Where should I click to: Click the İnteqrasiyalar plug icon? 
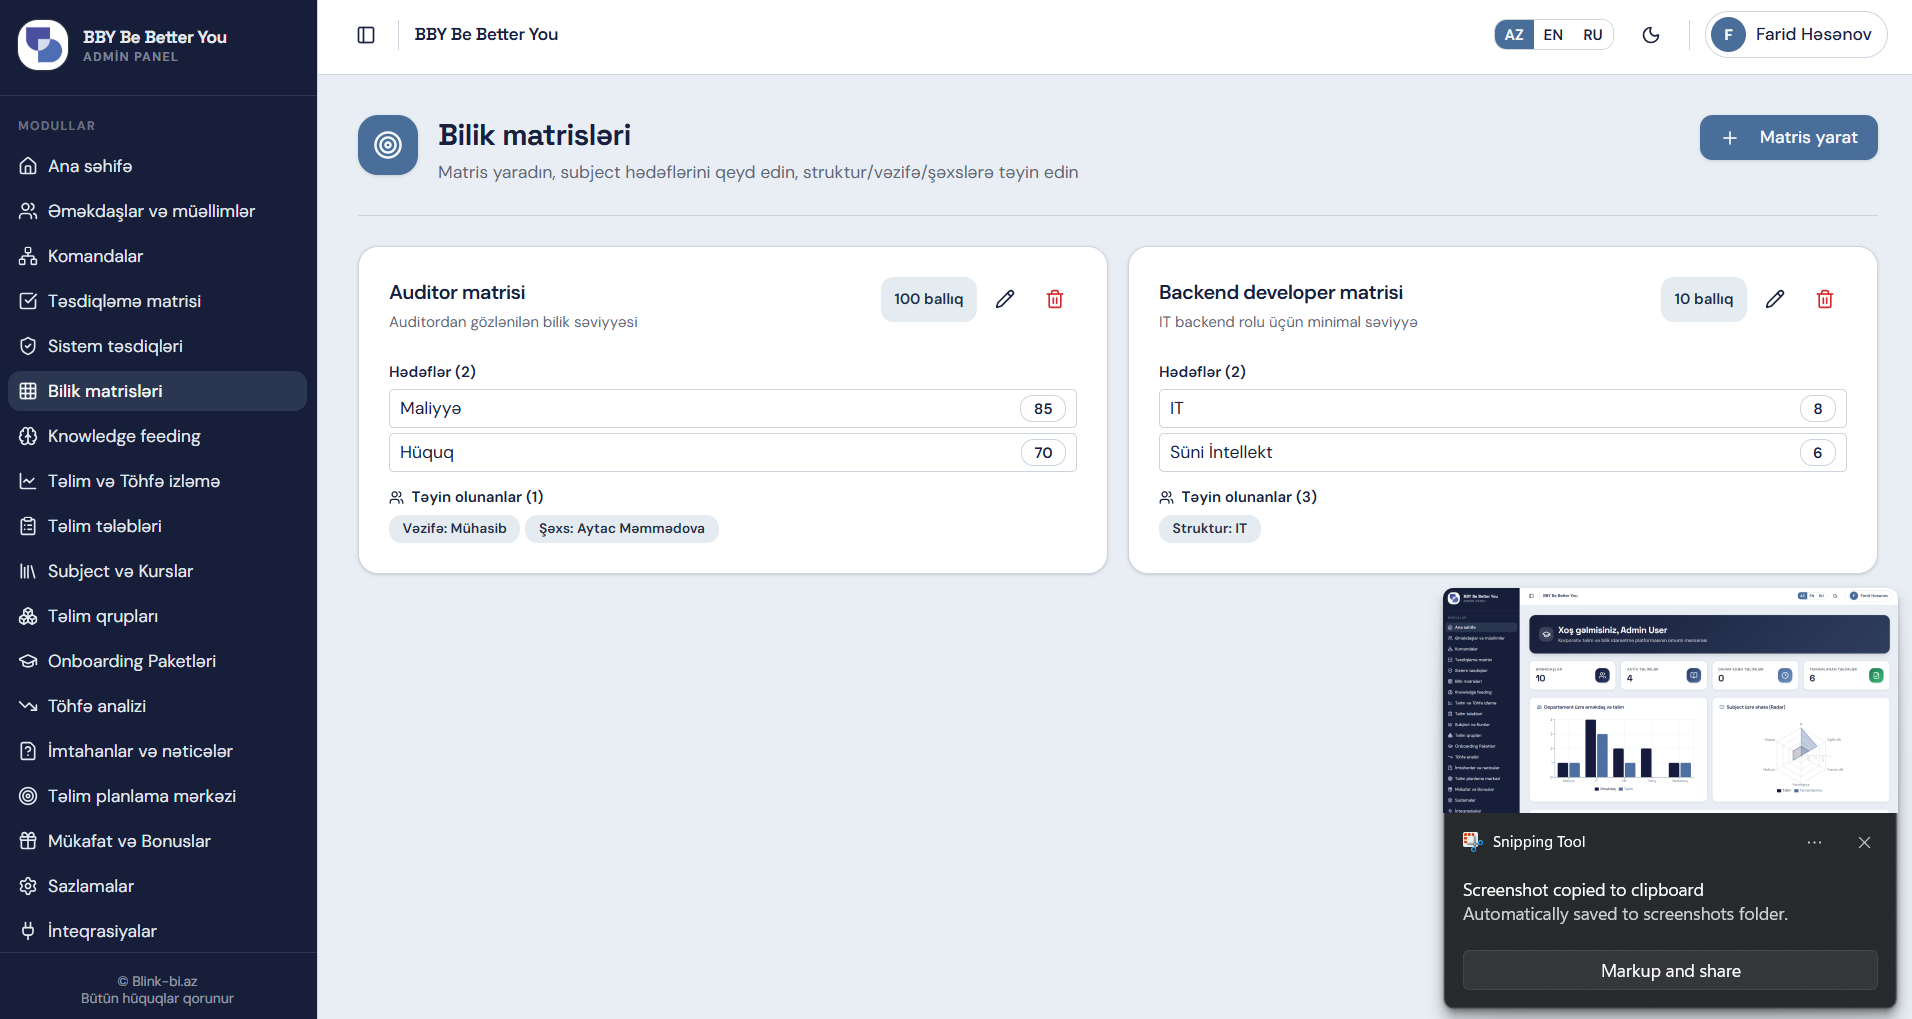coord(28,931)
